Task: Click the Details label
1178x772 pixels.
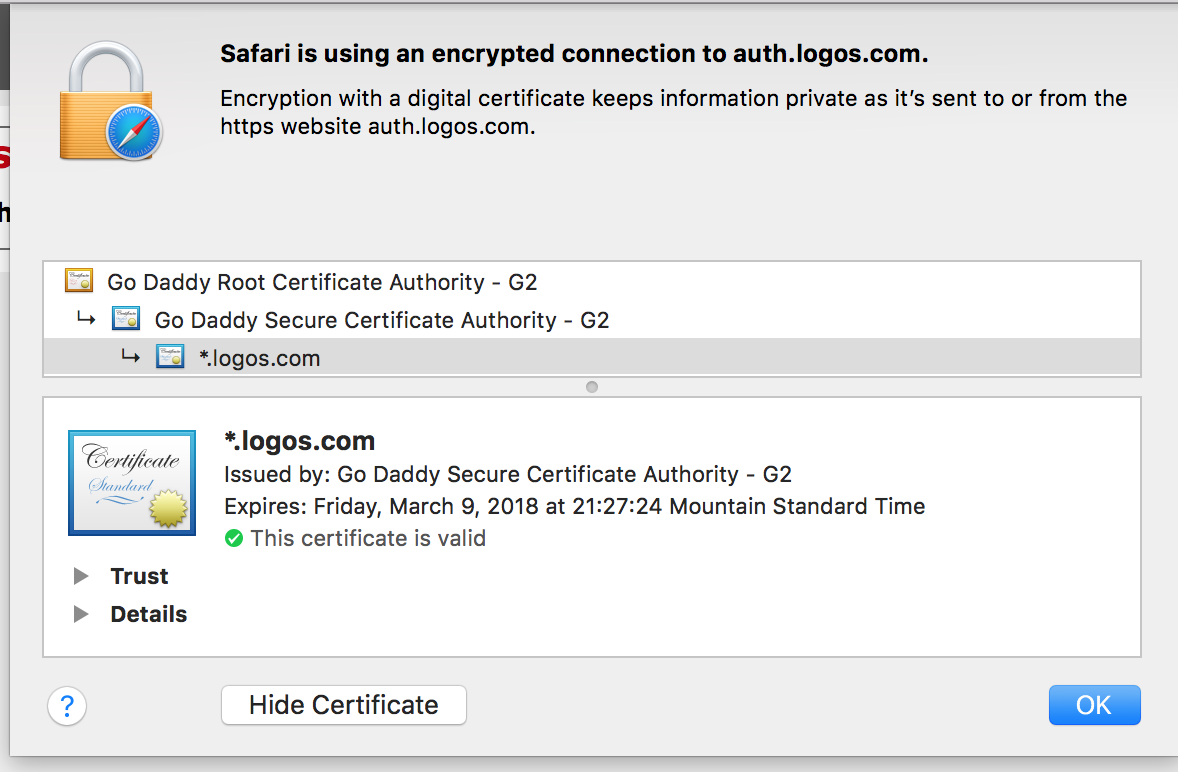Action: coord(149,614)
